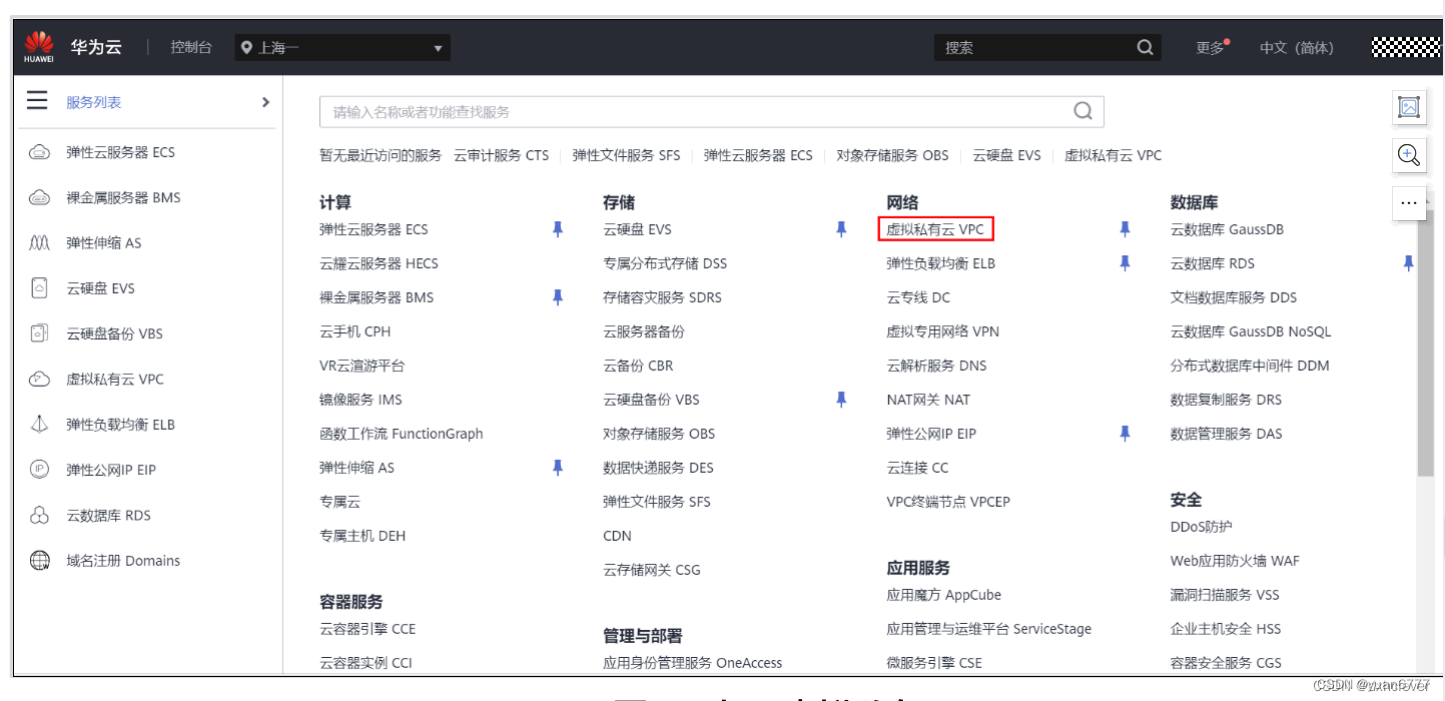Unpin 裸金属服务器 BMS in the 计算 list
The width and height of the screenshot is (1445, 701).
(x=558, y=297)
